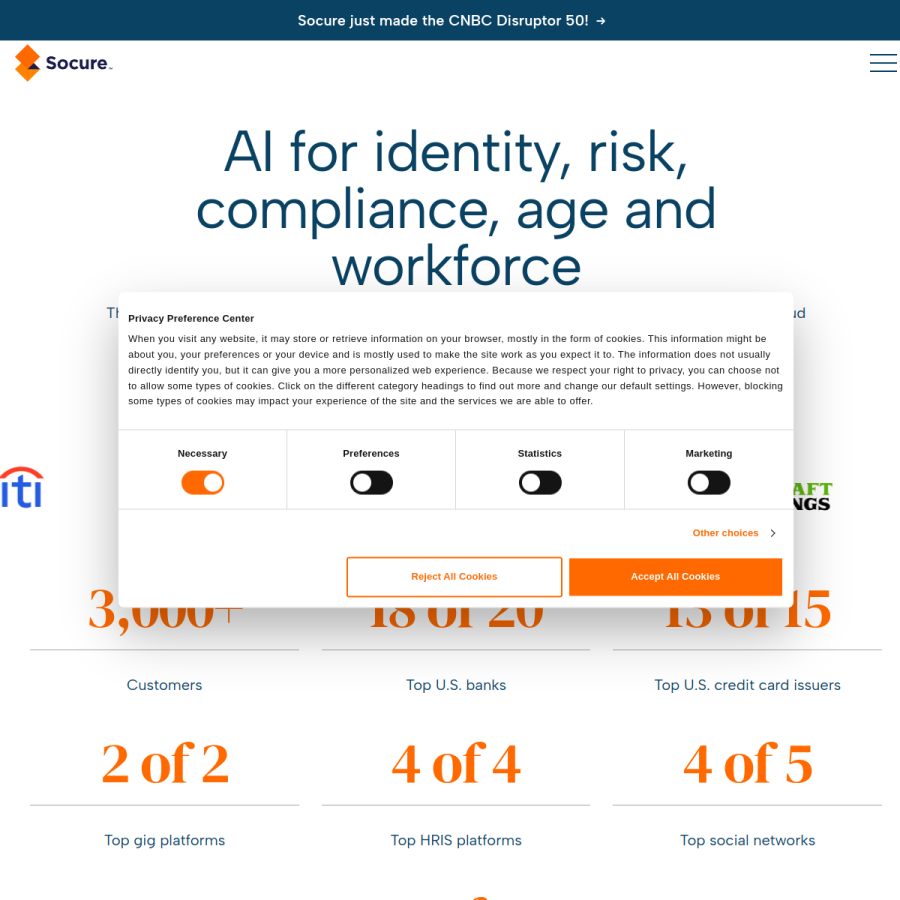This screenshot has height=900, width=900.
Task: Click the 'Marketing' category label
Action: coord(708,453)
